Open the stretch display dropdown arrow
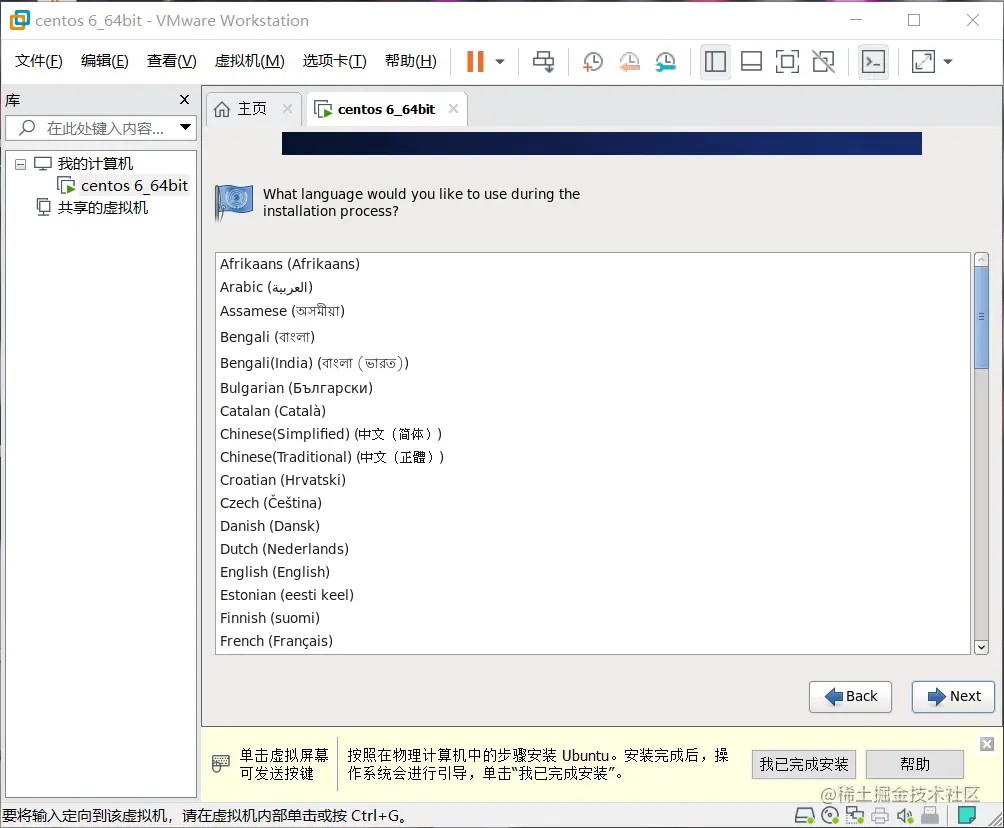 pos(948,62)
